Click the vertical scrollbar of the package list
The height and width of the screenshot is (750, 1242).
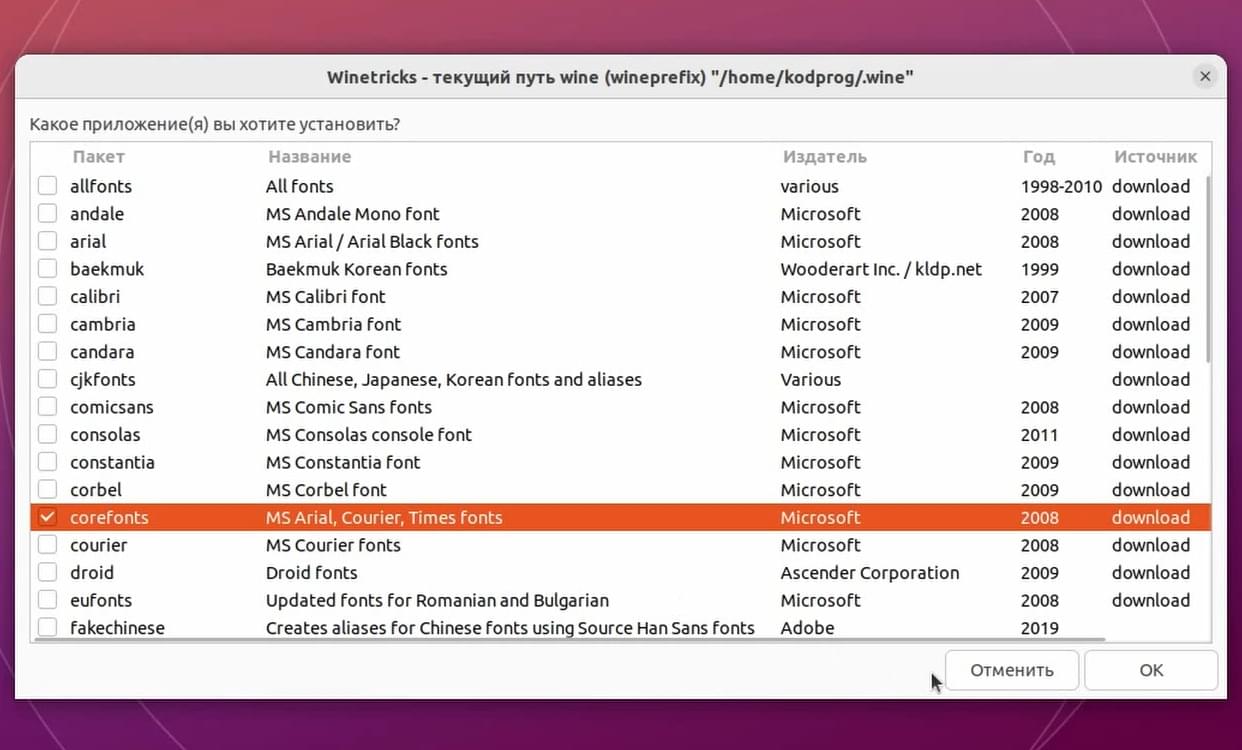[1209, 270]
